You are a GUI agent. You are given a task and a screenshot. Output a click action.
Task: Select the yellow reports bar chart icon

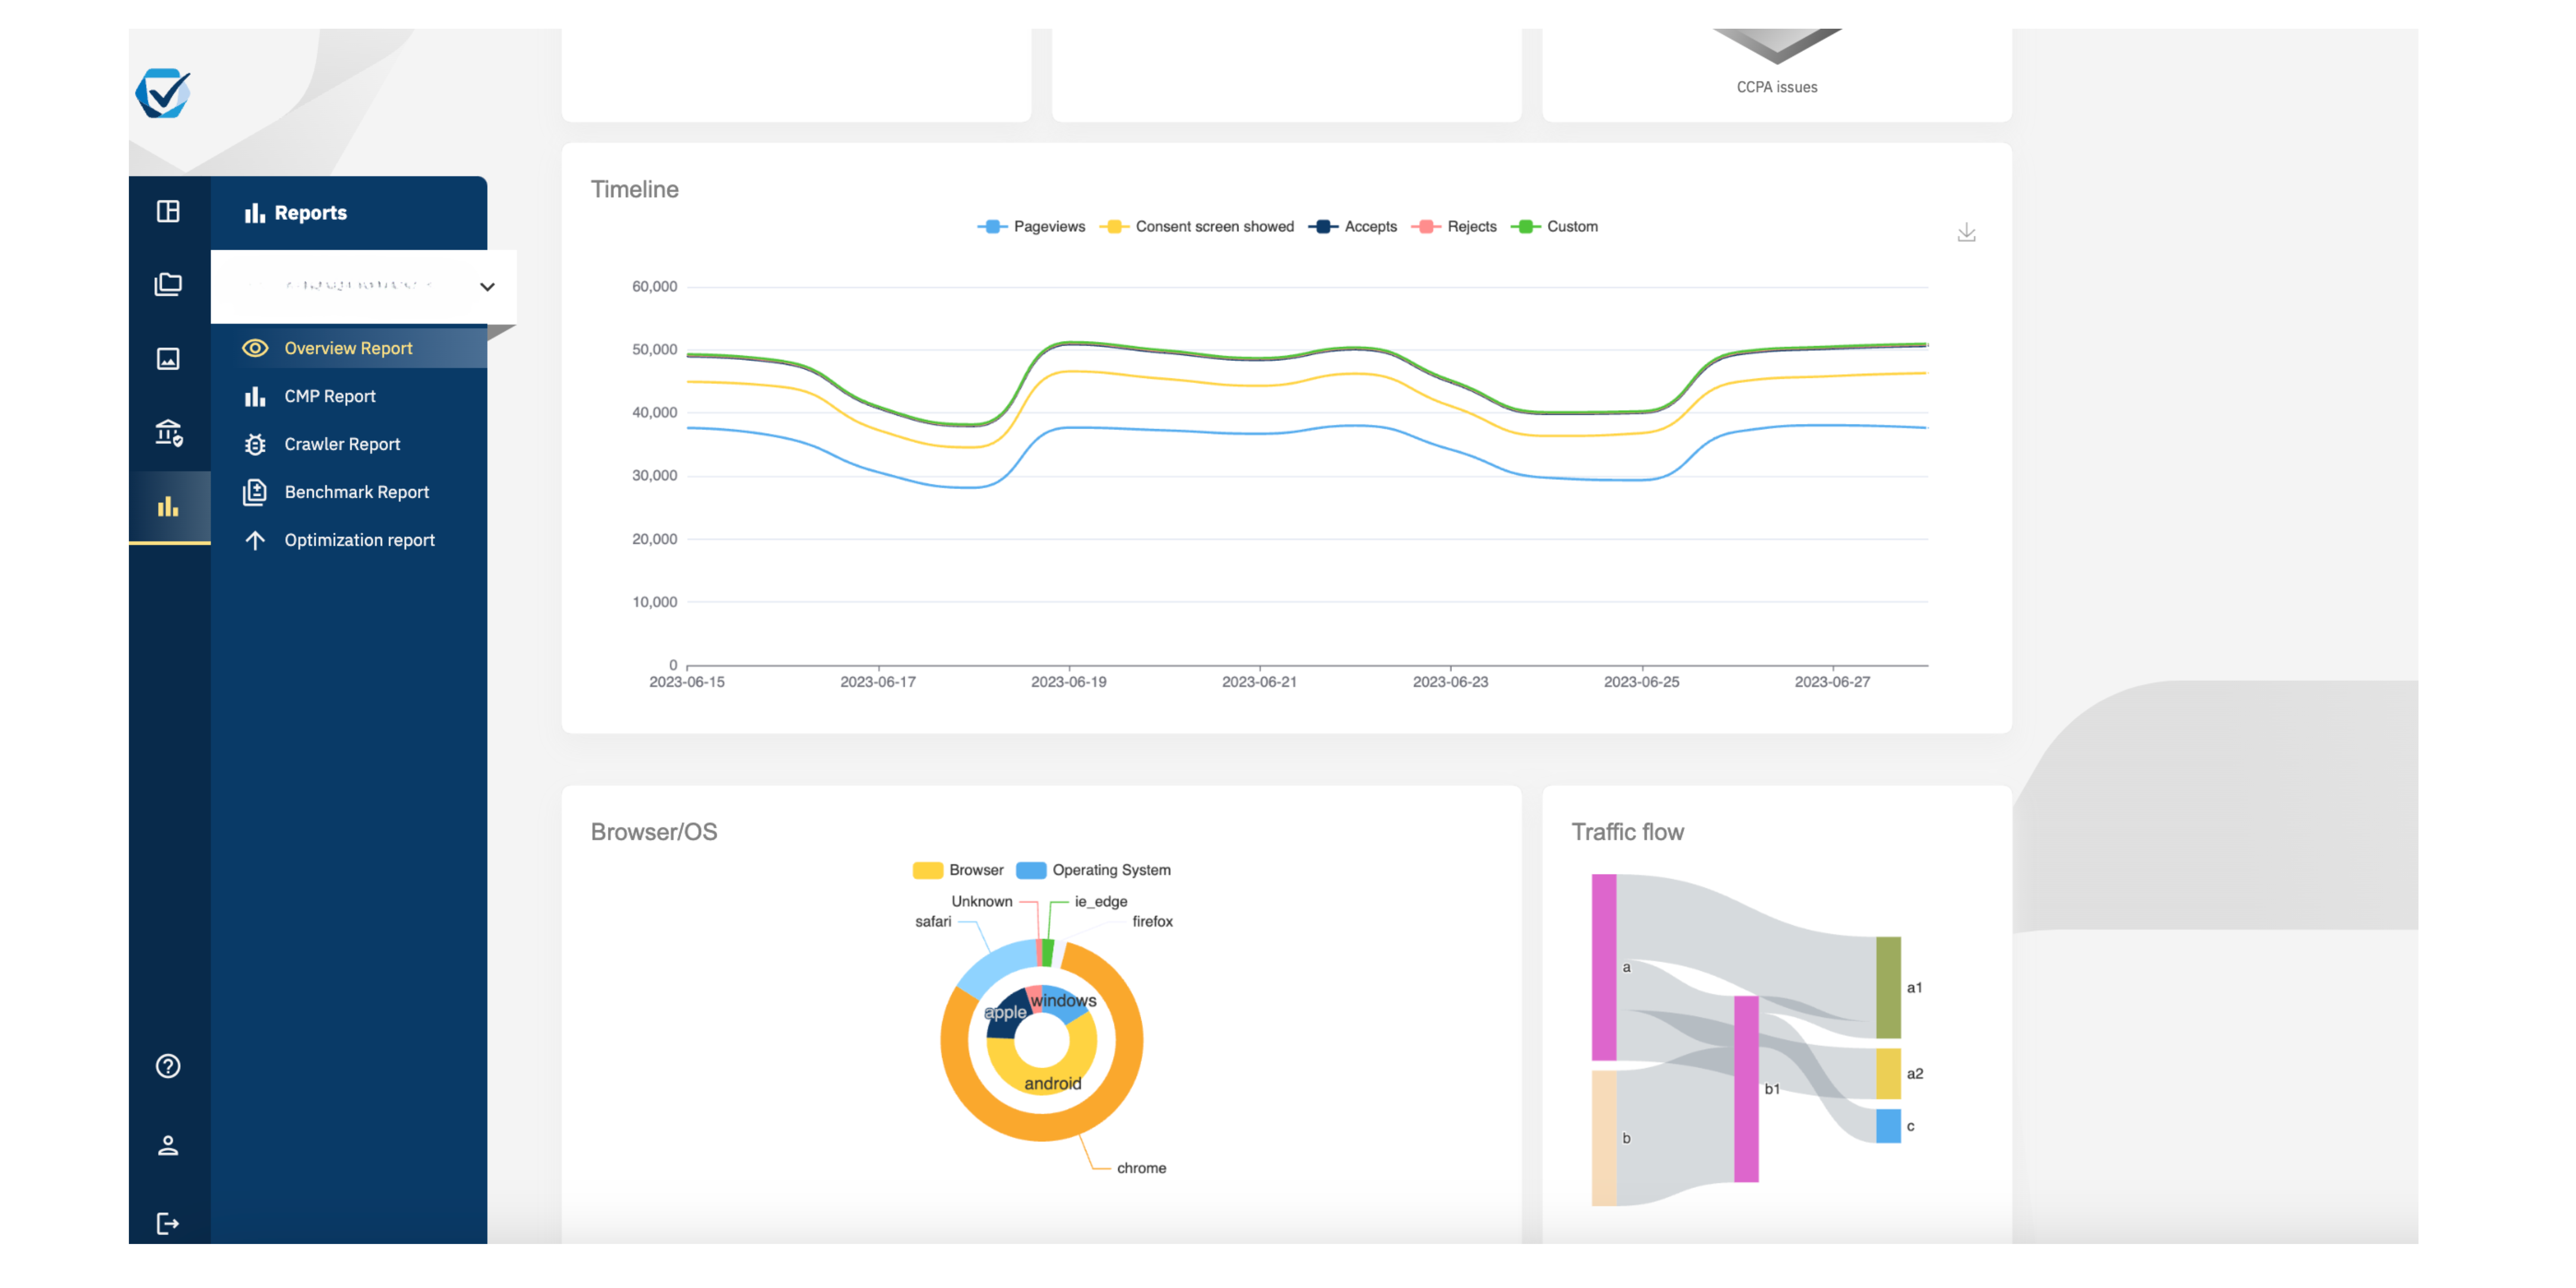pos(168,507)
